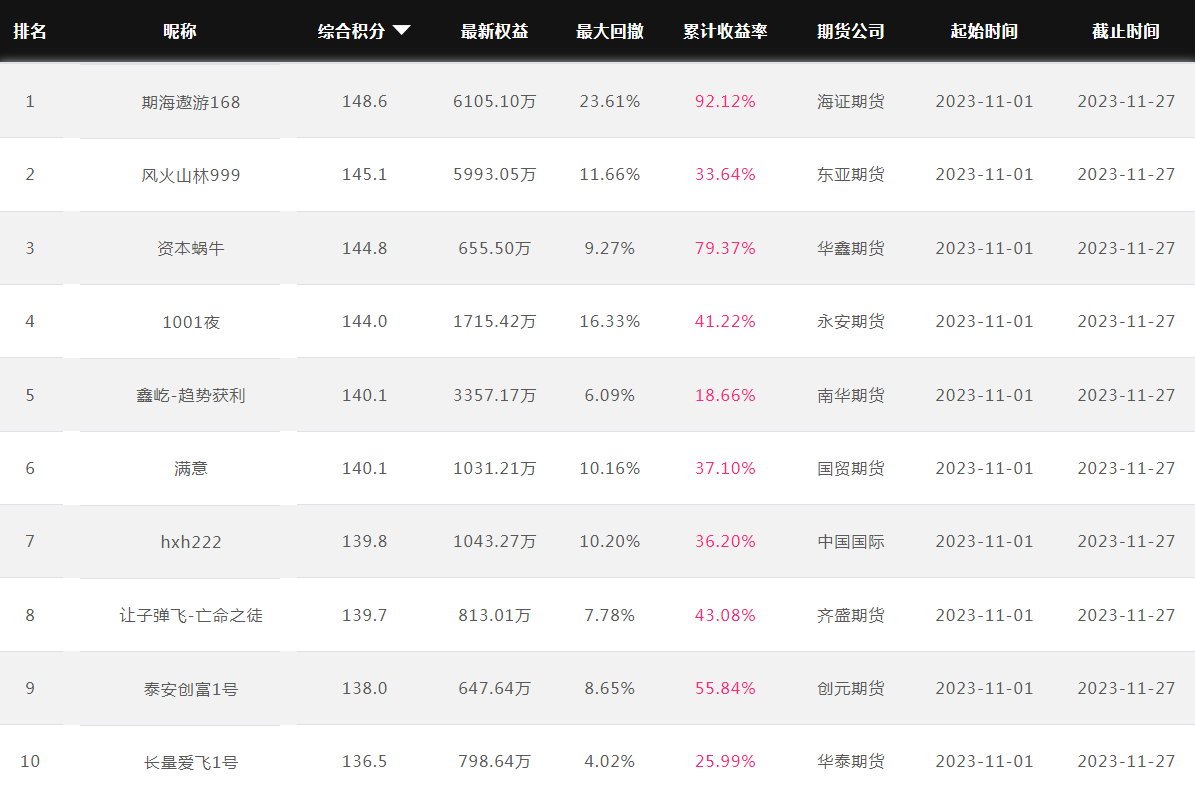Select the nickname 长星爱飞1号
This screenshot has width=1195, height=793.
(x=191, y=762)
